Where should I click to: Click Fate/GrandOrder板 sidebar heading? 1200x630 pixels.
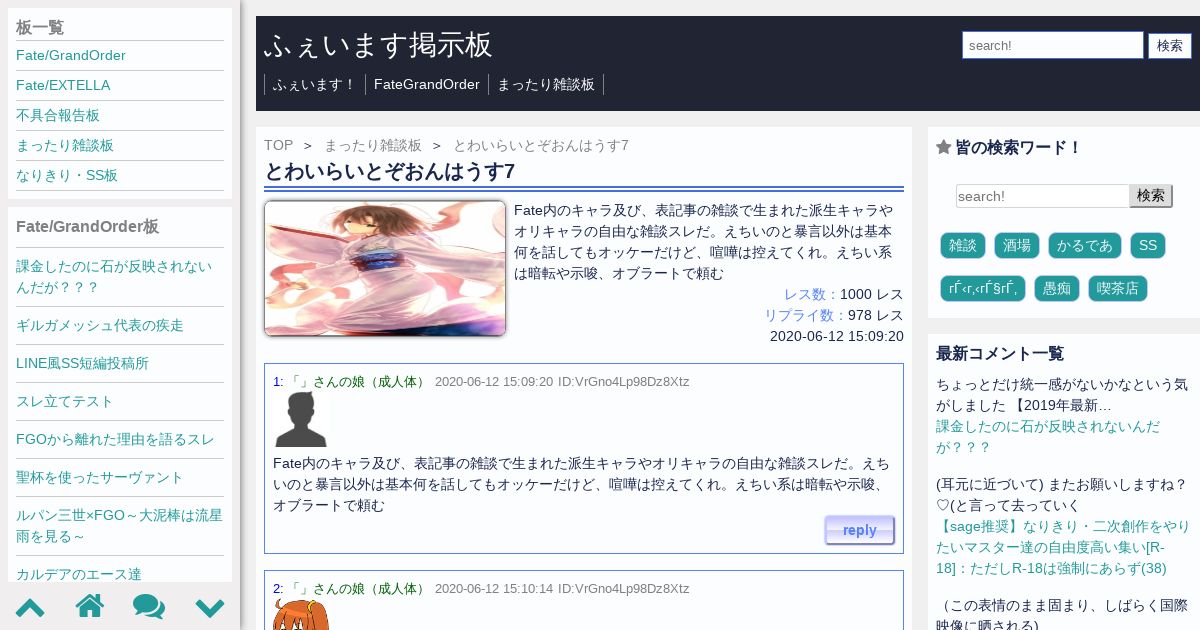(88, 226)
